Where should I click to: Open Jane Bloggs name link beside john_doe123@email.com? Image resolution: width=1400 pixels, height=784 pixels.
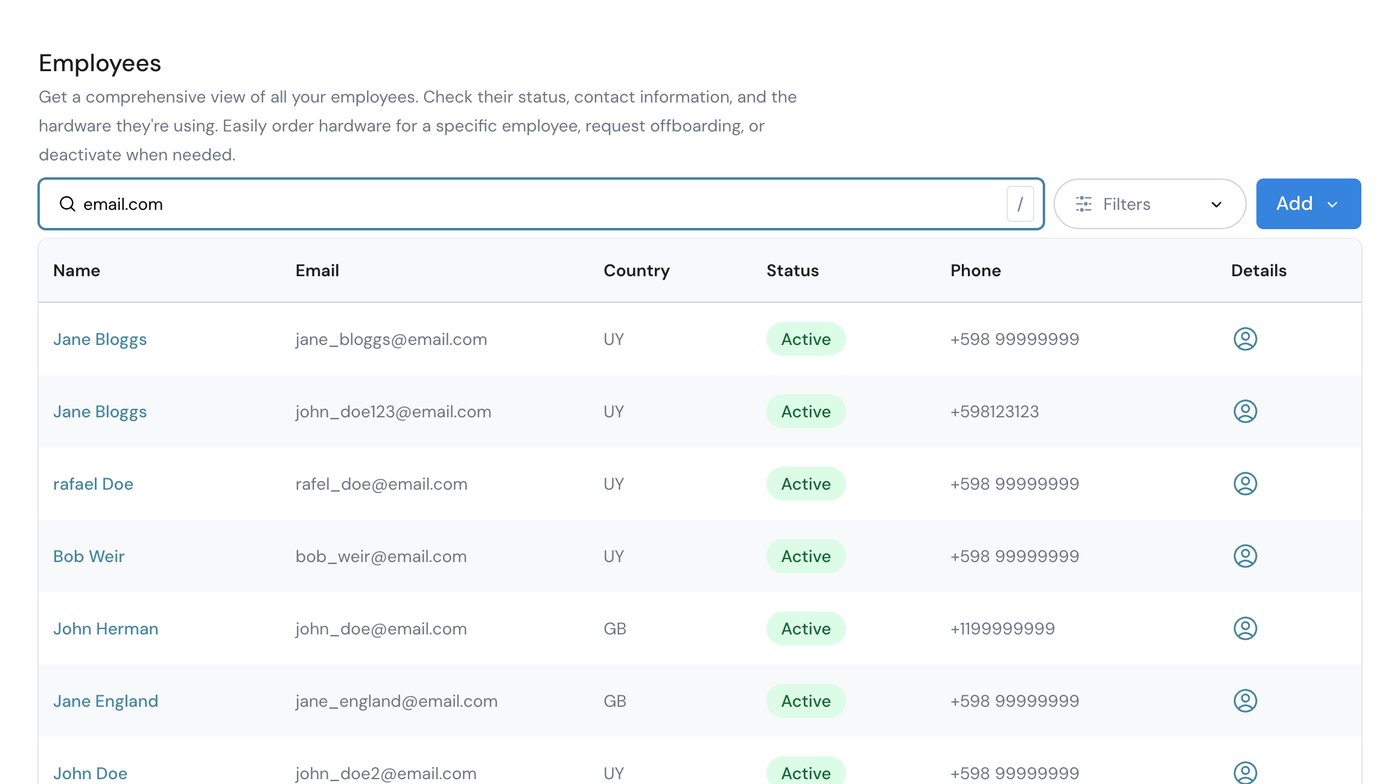point(100,411)
